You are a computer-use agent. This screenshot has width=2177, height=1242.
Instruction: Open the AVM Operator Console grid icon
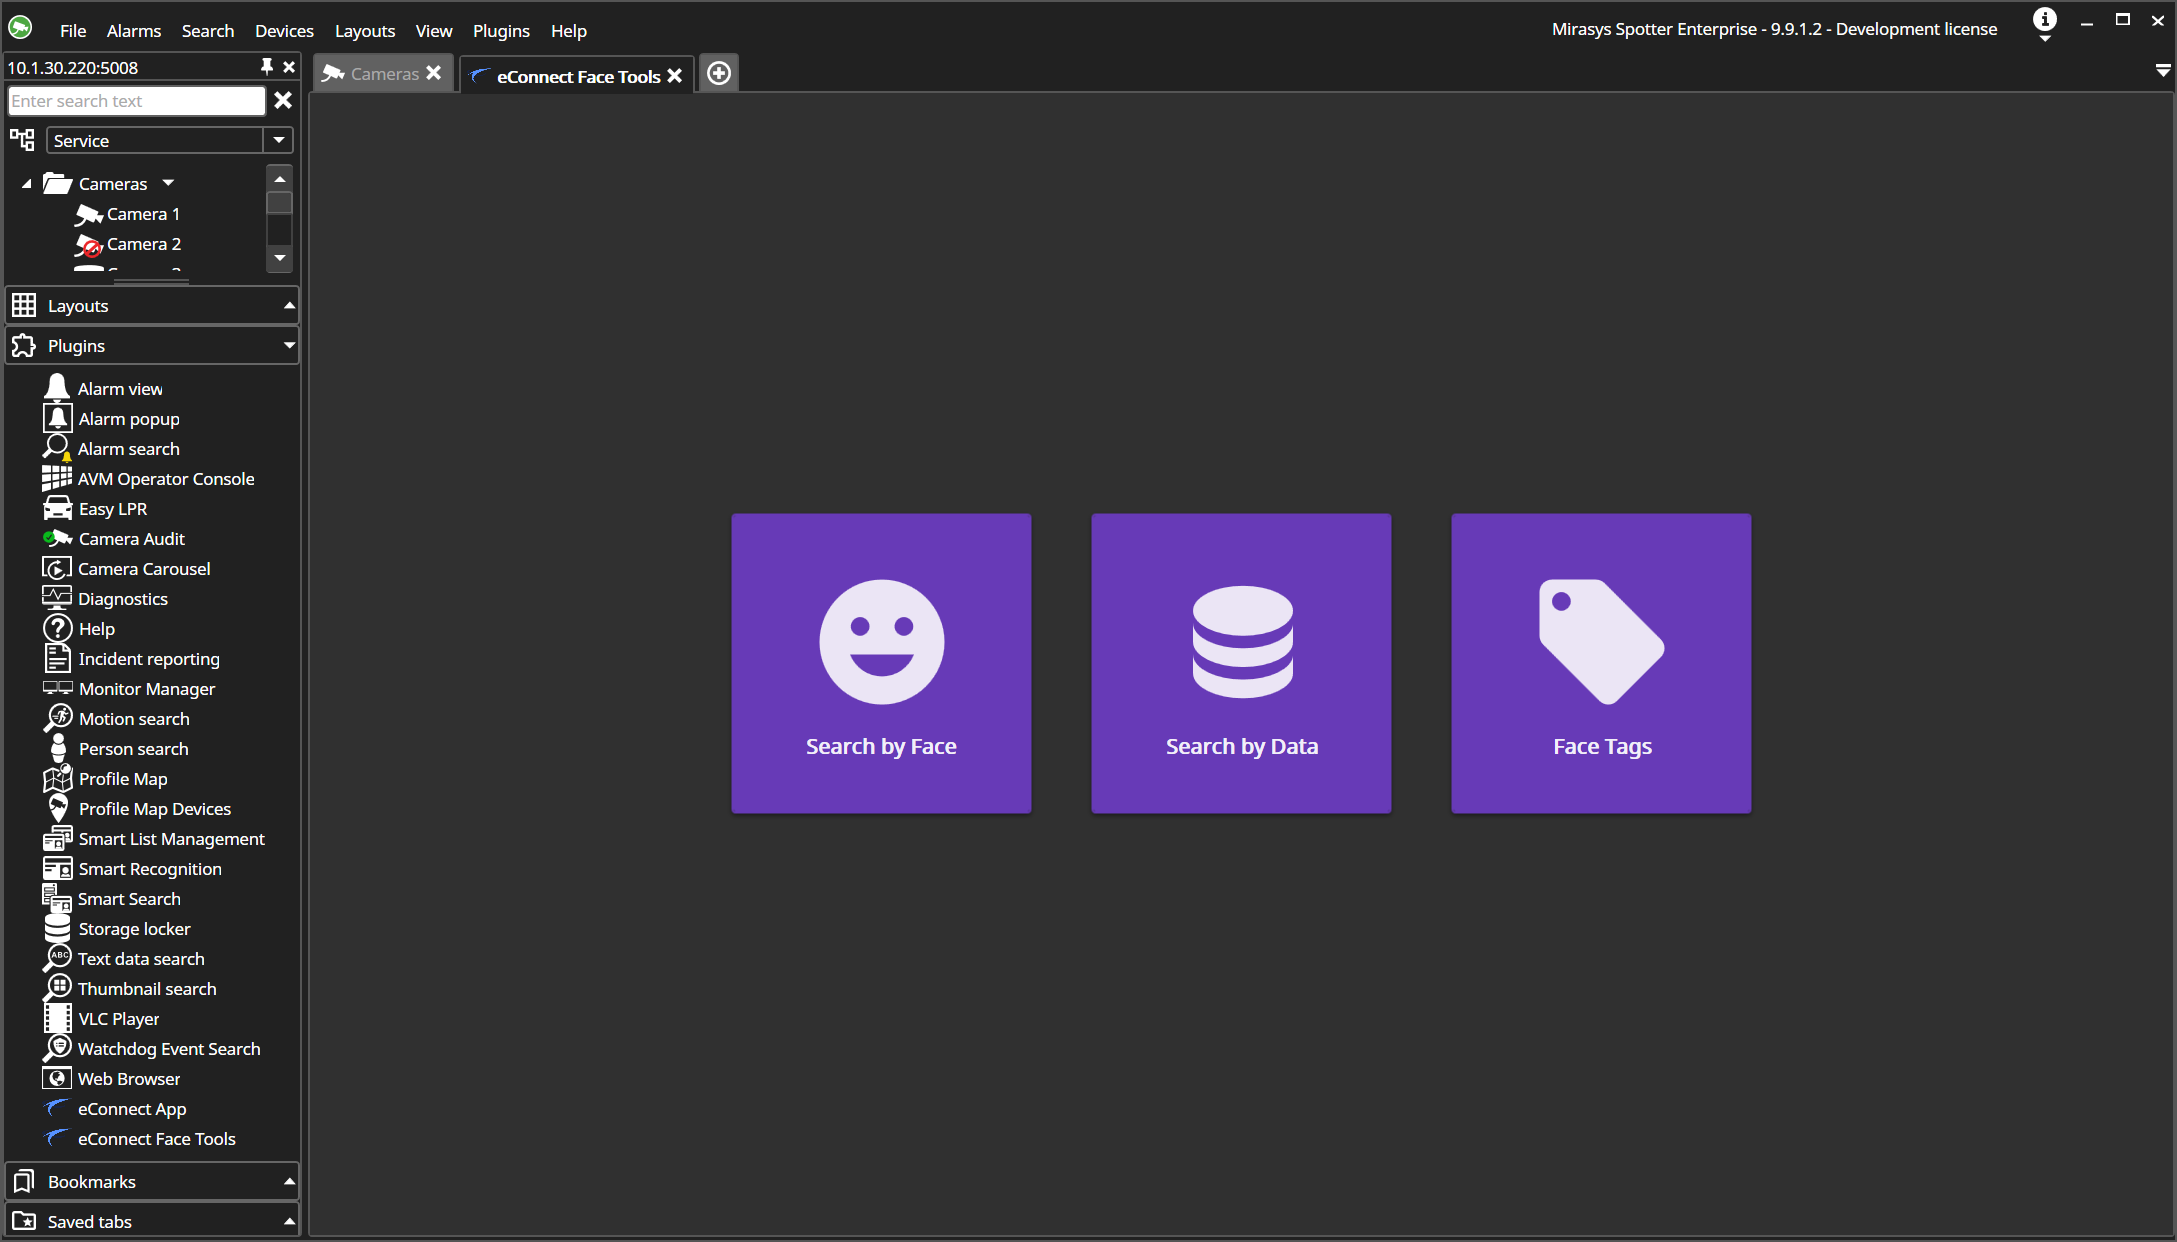pyautogui.click(x=57, y=478)
